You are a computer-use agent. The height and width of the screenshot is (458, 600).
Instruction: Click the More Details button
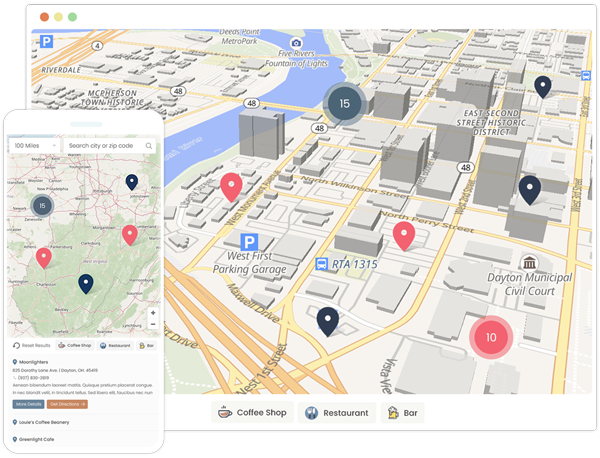pyautogui.click(x=29, y=404)
